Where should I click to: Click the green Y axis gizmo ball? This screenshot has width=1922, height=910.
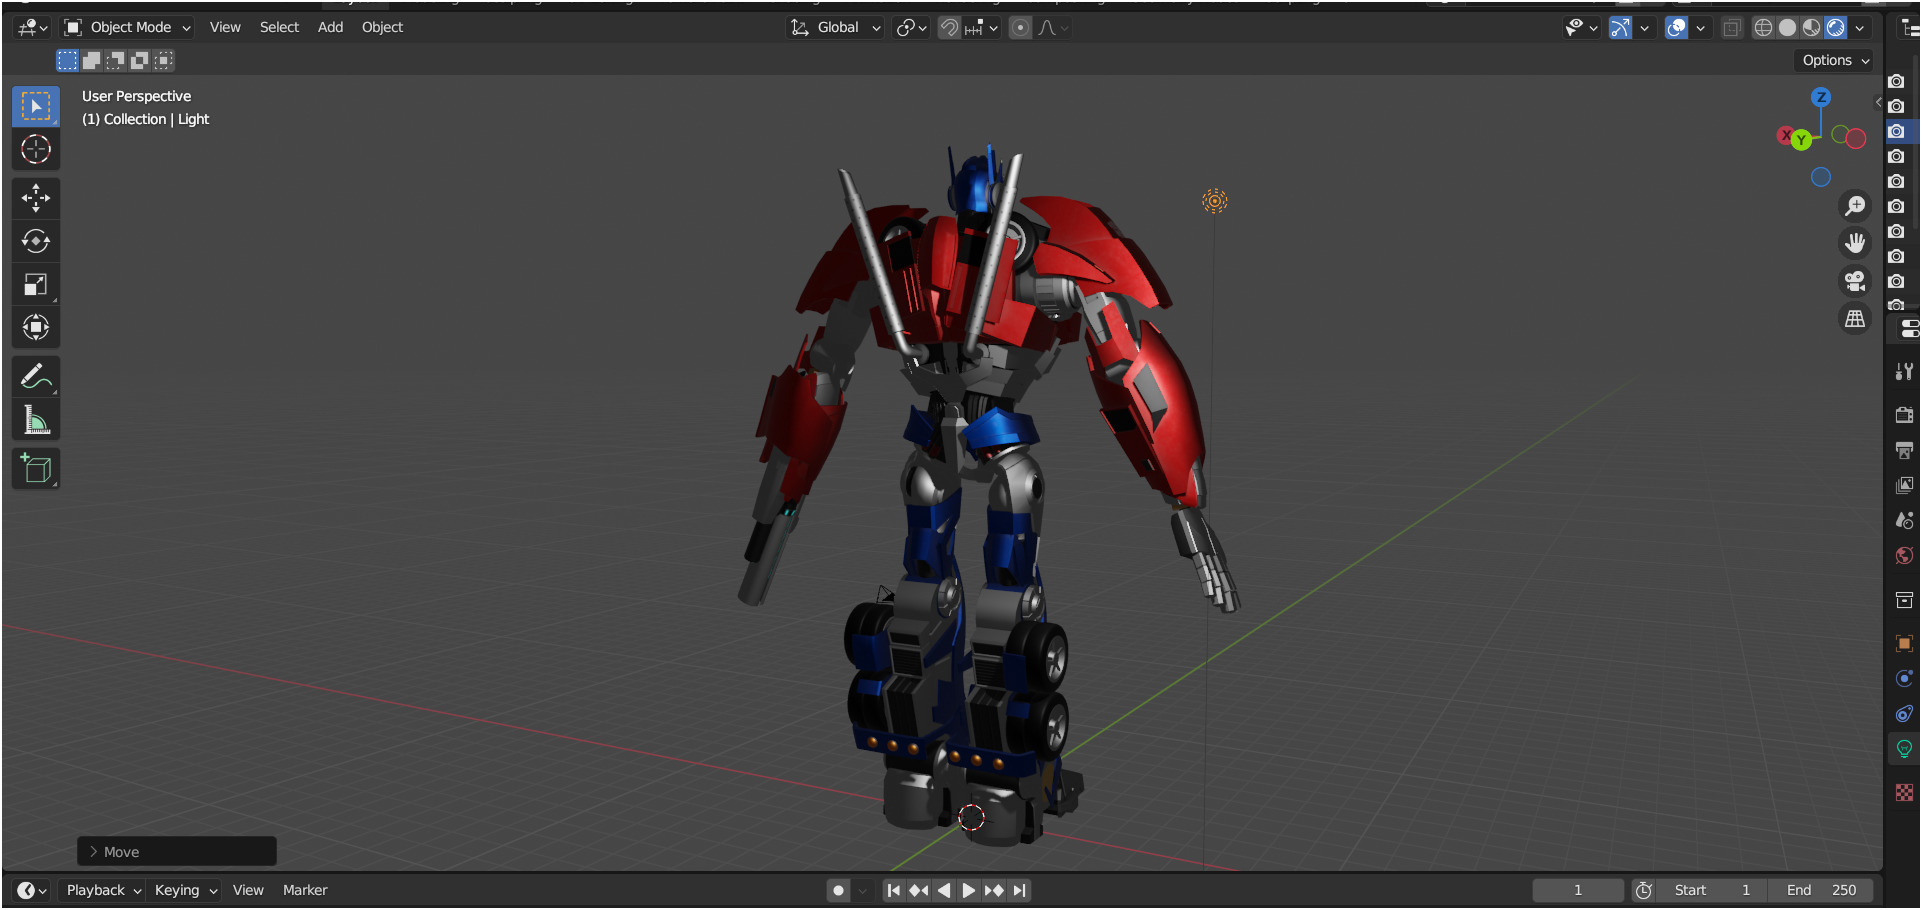[x=1802, y=140]
